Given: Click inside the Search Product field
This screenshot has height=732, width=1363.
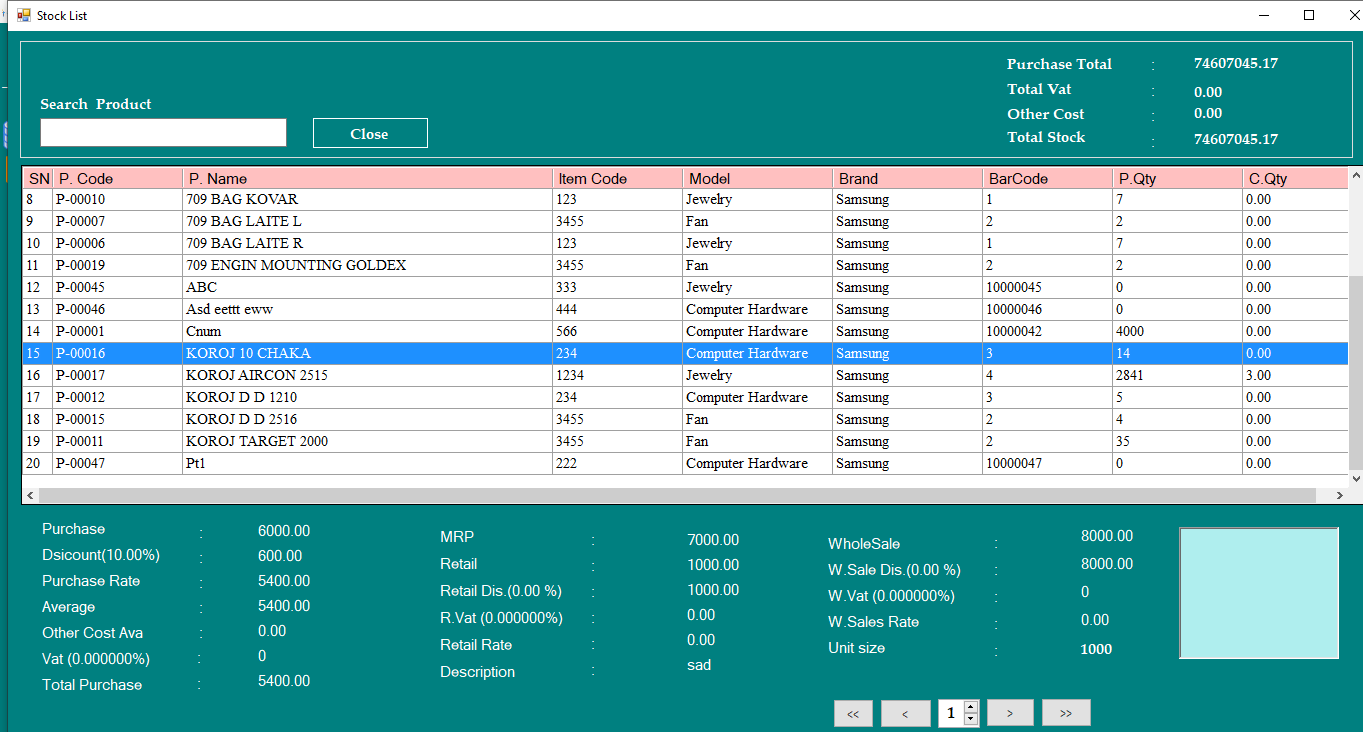Looking at the screenshot, I should coord(162,132).
